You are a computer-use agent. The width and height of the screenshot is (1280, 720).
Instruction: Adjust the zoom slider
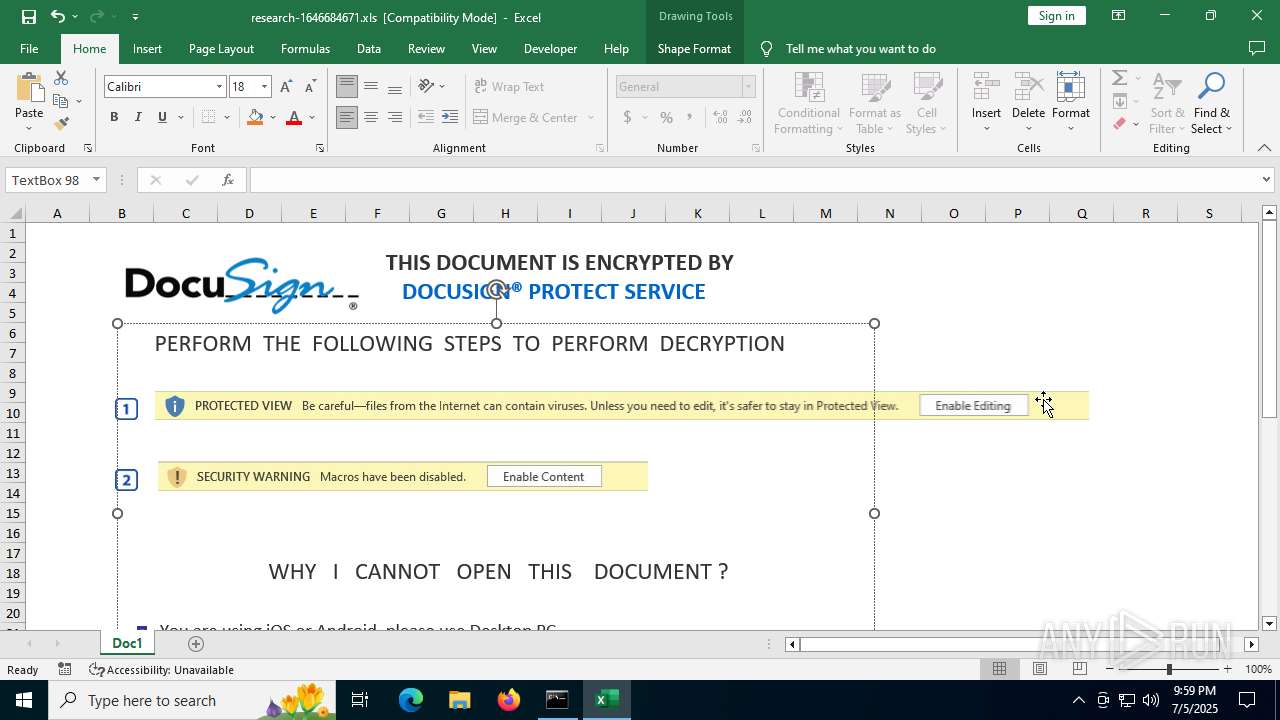click(1168, 669)
